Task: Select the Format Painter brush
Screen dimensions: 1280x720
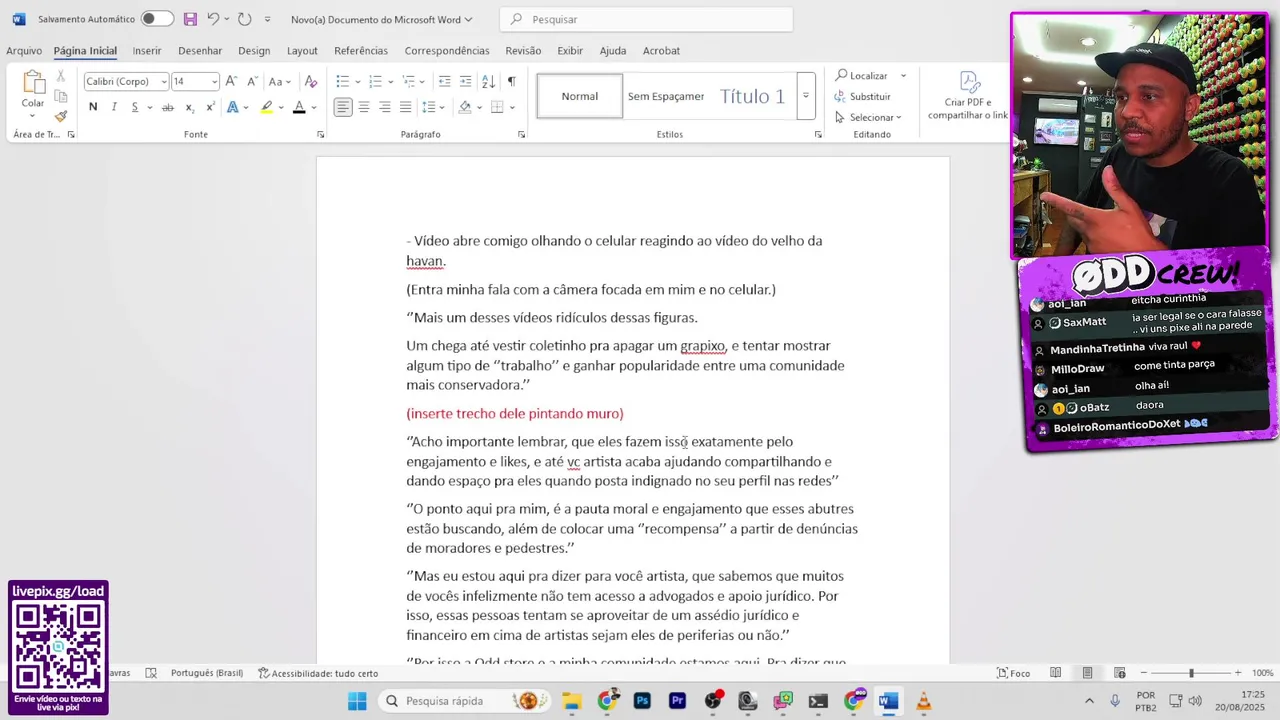Action: [x=61, y=116]
